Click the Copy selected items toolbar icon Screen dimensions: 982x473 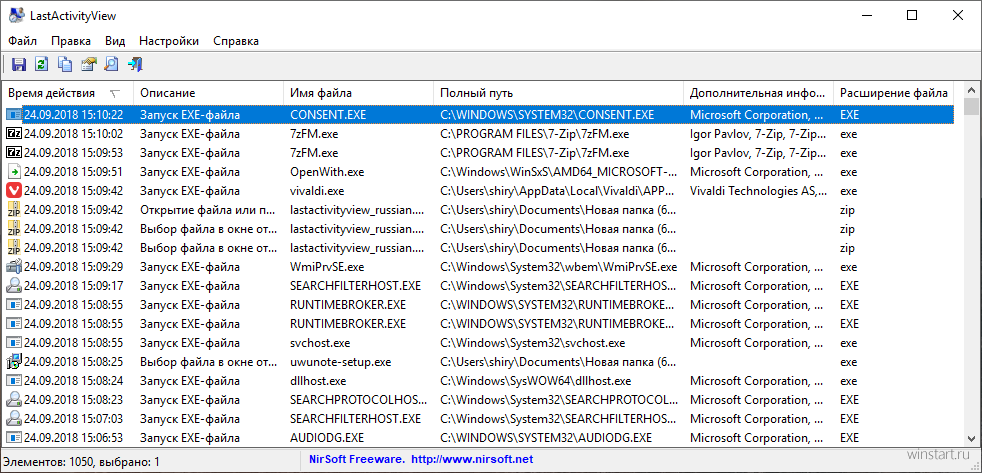65,64
